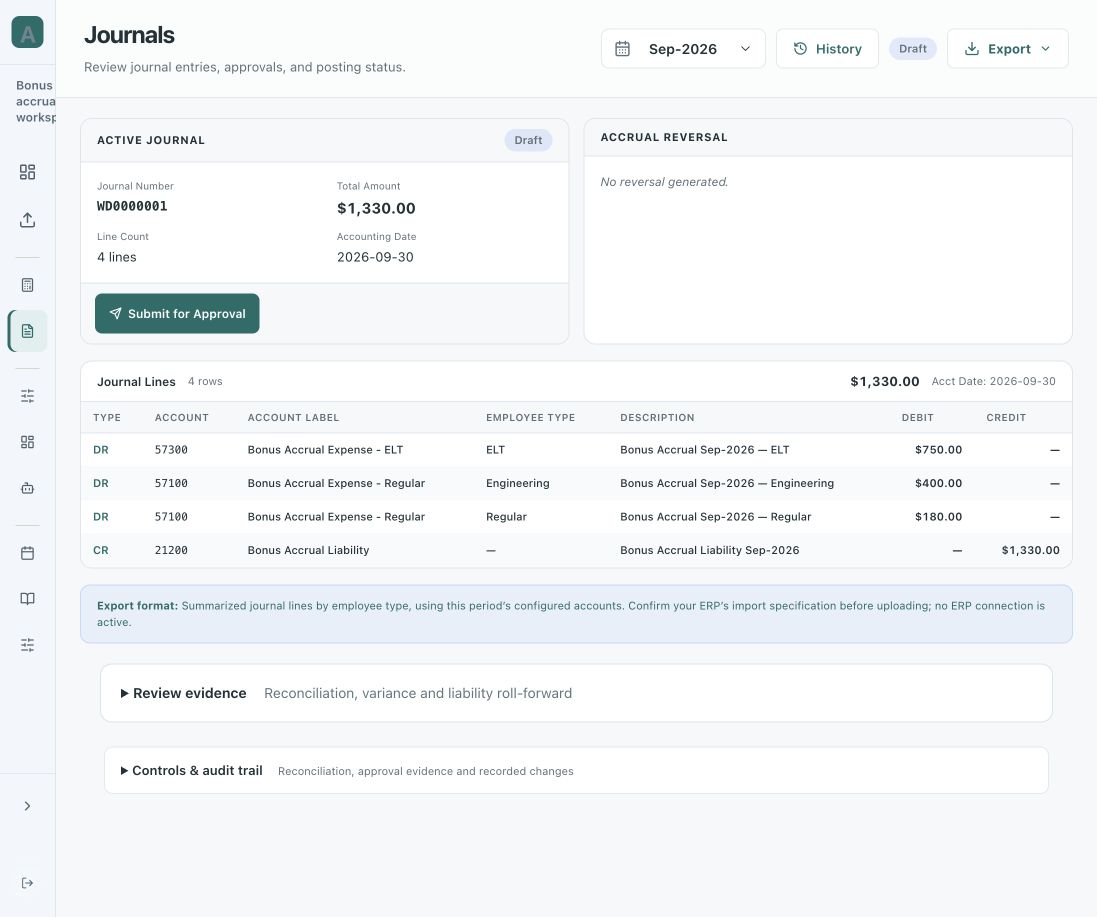Click the Bonus Accrual Expense - ELT label
1097x917 pixels.
pos(325,450)
